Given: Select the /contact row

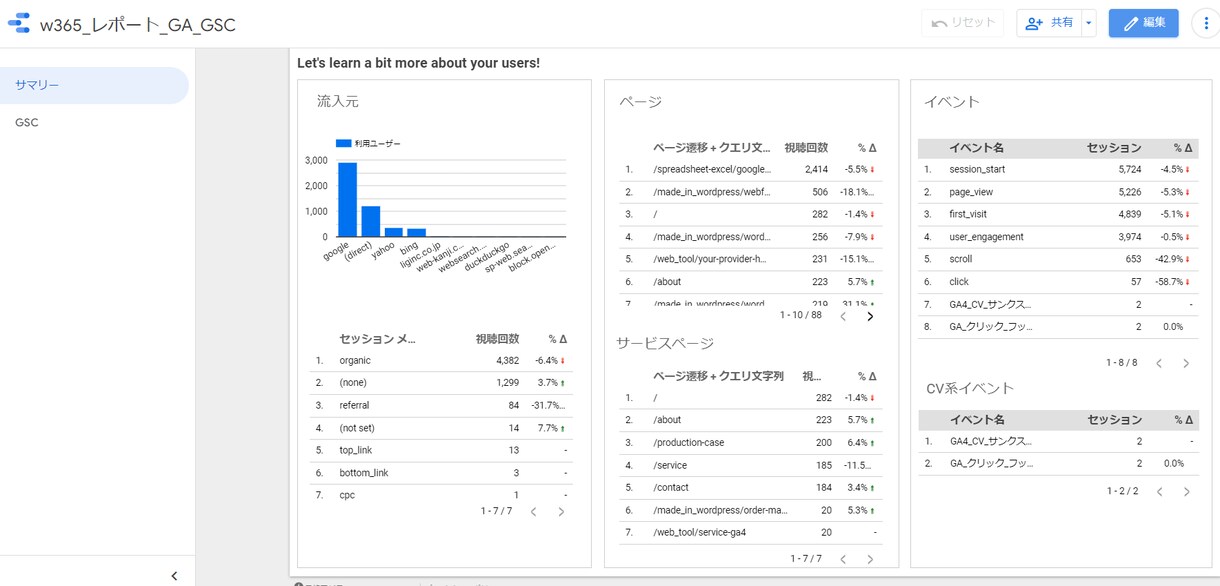Looking at the screenshot, I should pyautogui.click(x=750, y=487).
